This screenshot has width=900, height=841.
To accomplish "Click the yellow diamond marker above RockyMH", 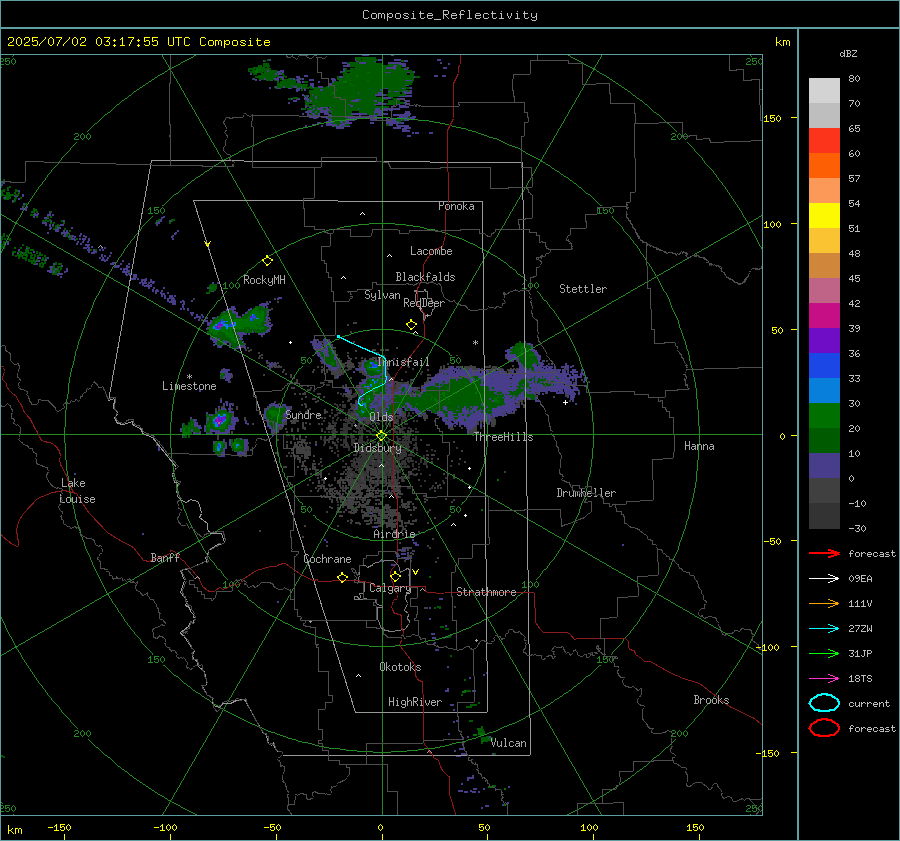I will [x=267, y=261].
